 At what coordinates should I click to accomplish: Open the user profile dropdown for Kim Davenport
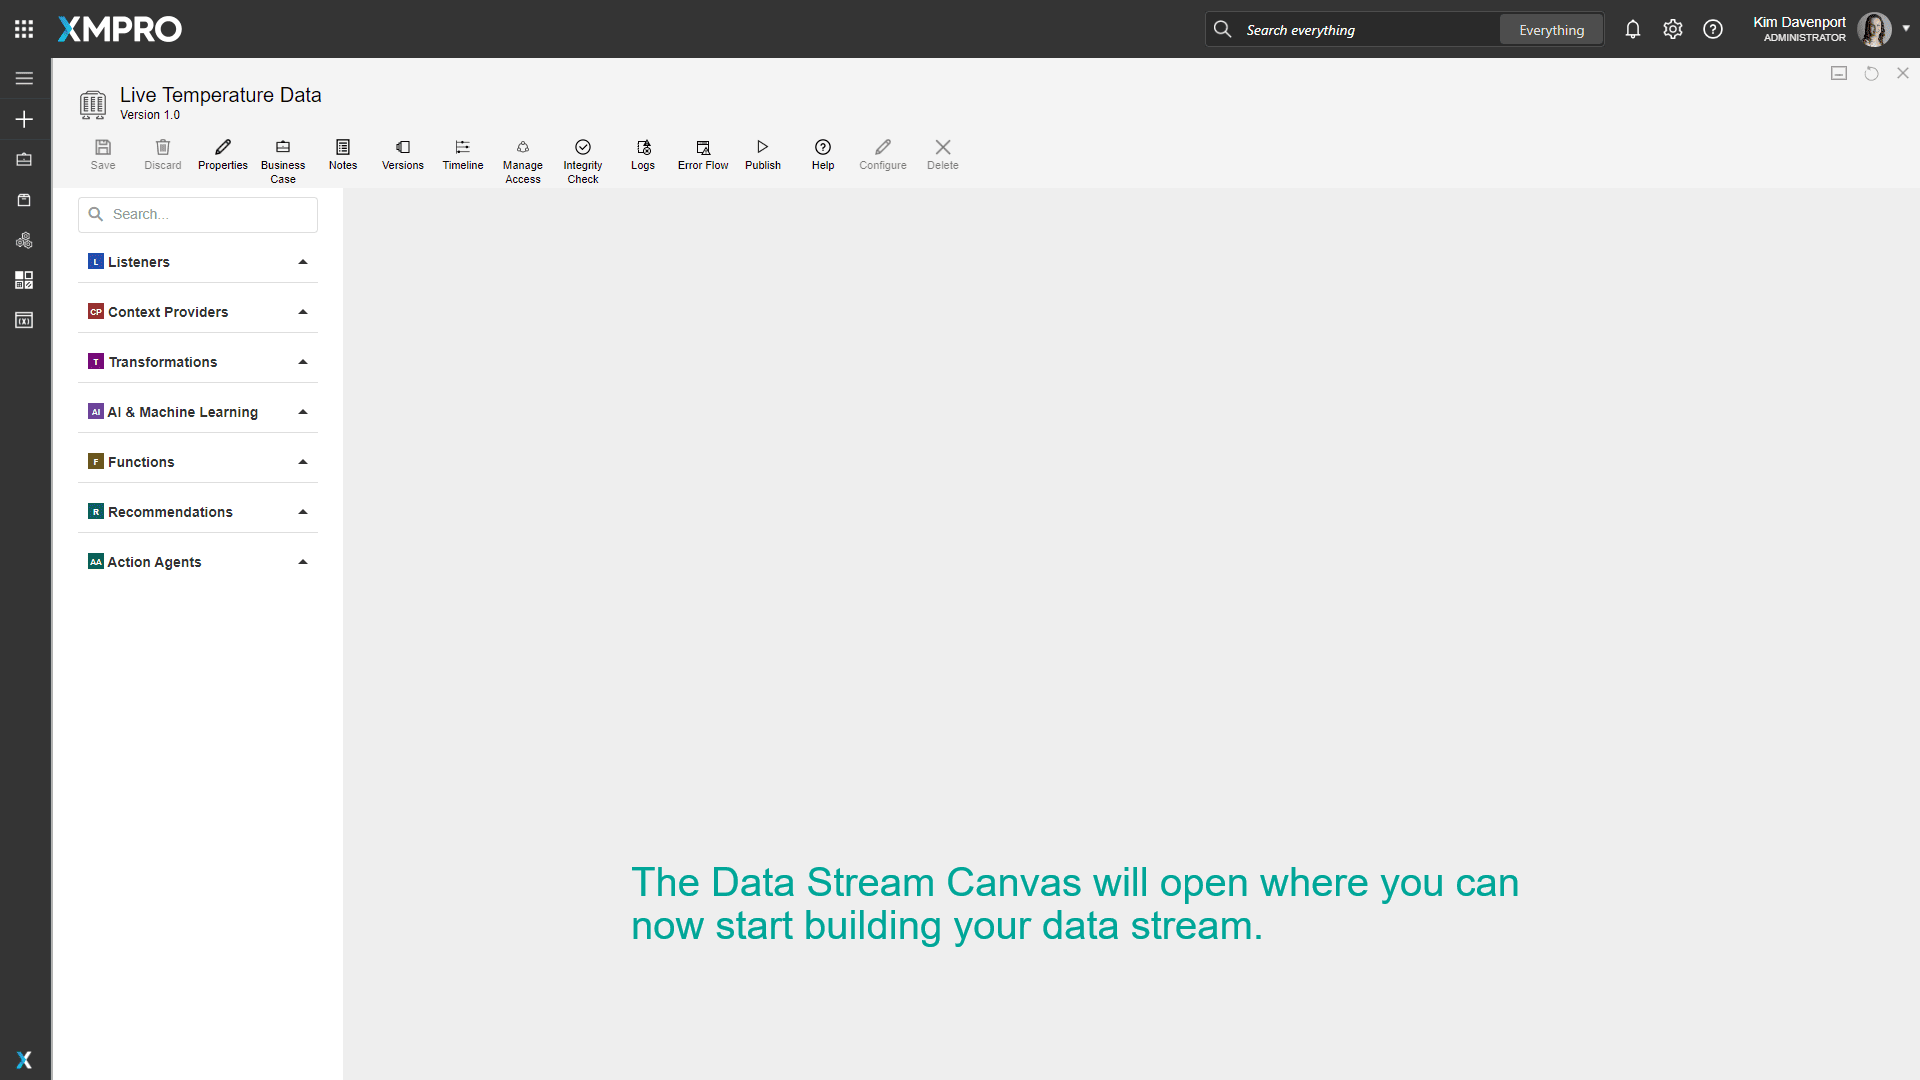1905,29
